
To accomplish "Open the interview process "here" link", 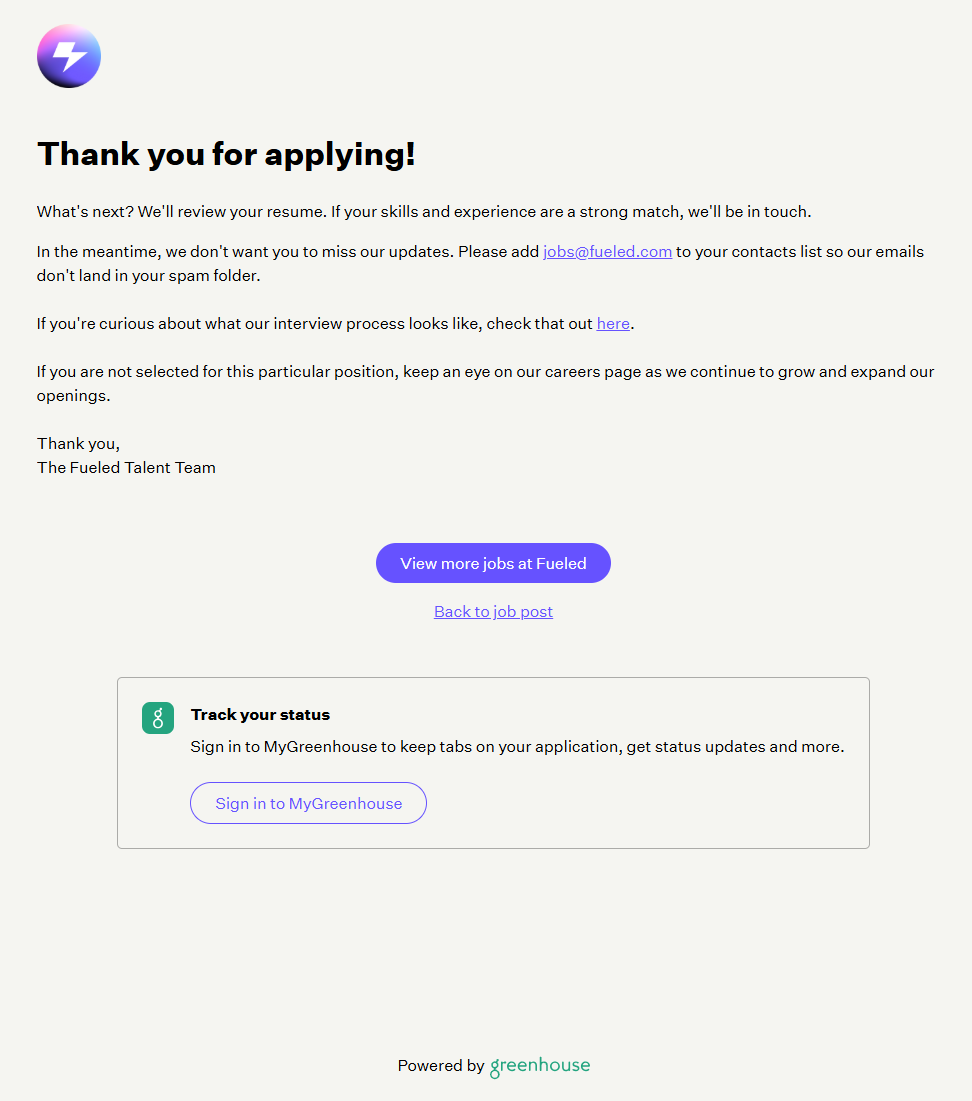I will tap(613, 324).
